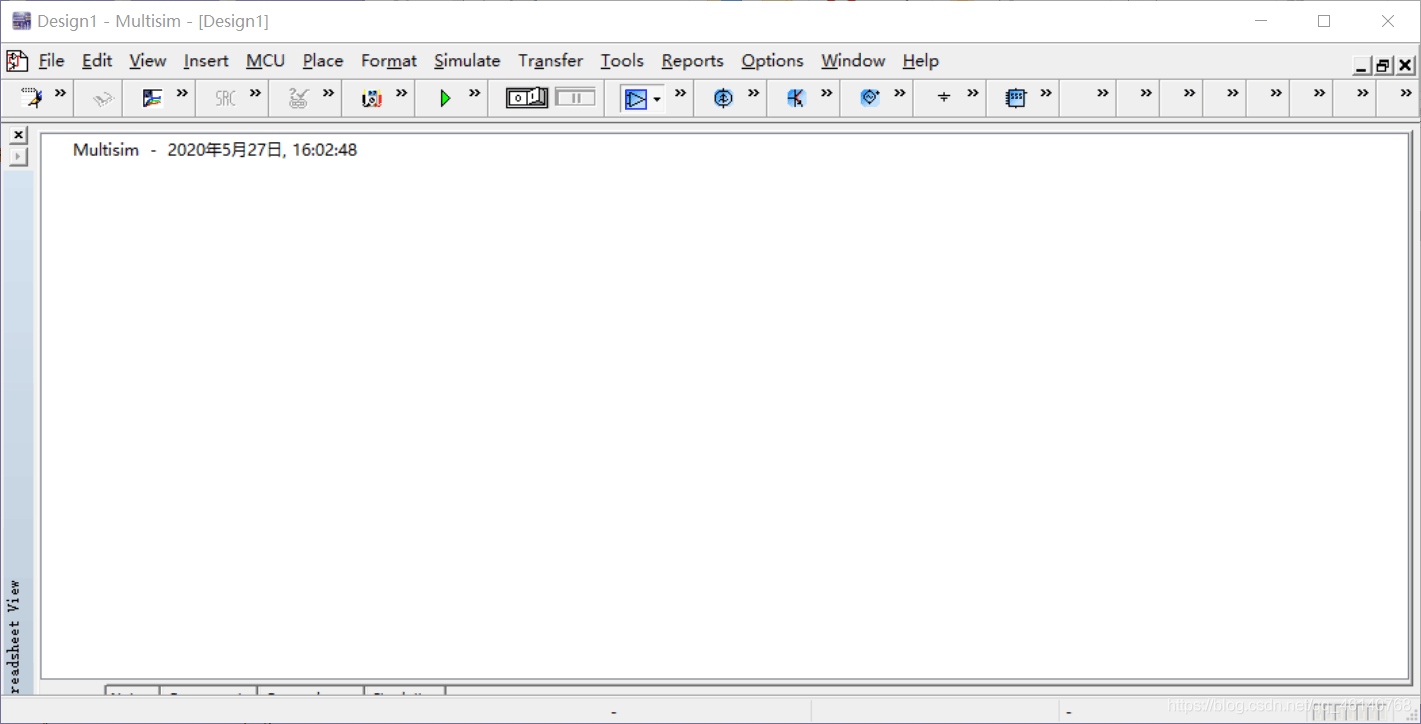The image size is (1421, 724).
Task: Click the 'Multisim - 2020年5月27日, 16:02:48' log line
Action: click(215, 150)
